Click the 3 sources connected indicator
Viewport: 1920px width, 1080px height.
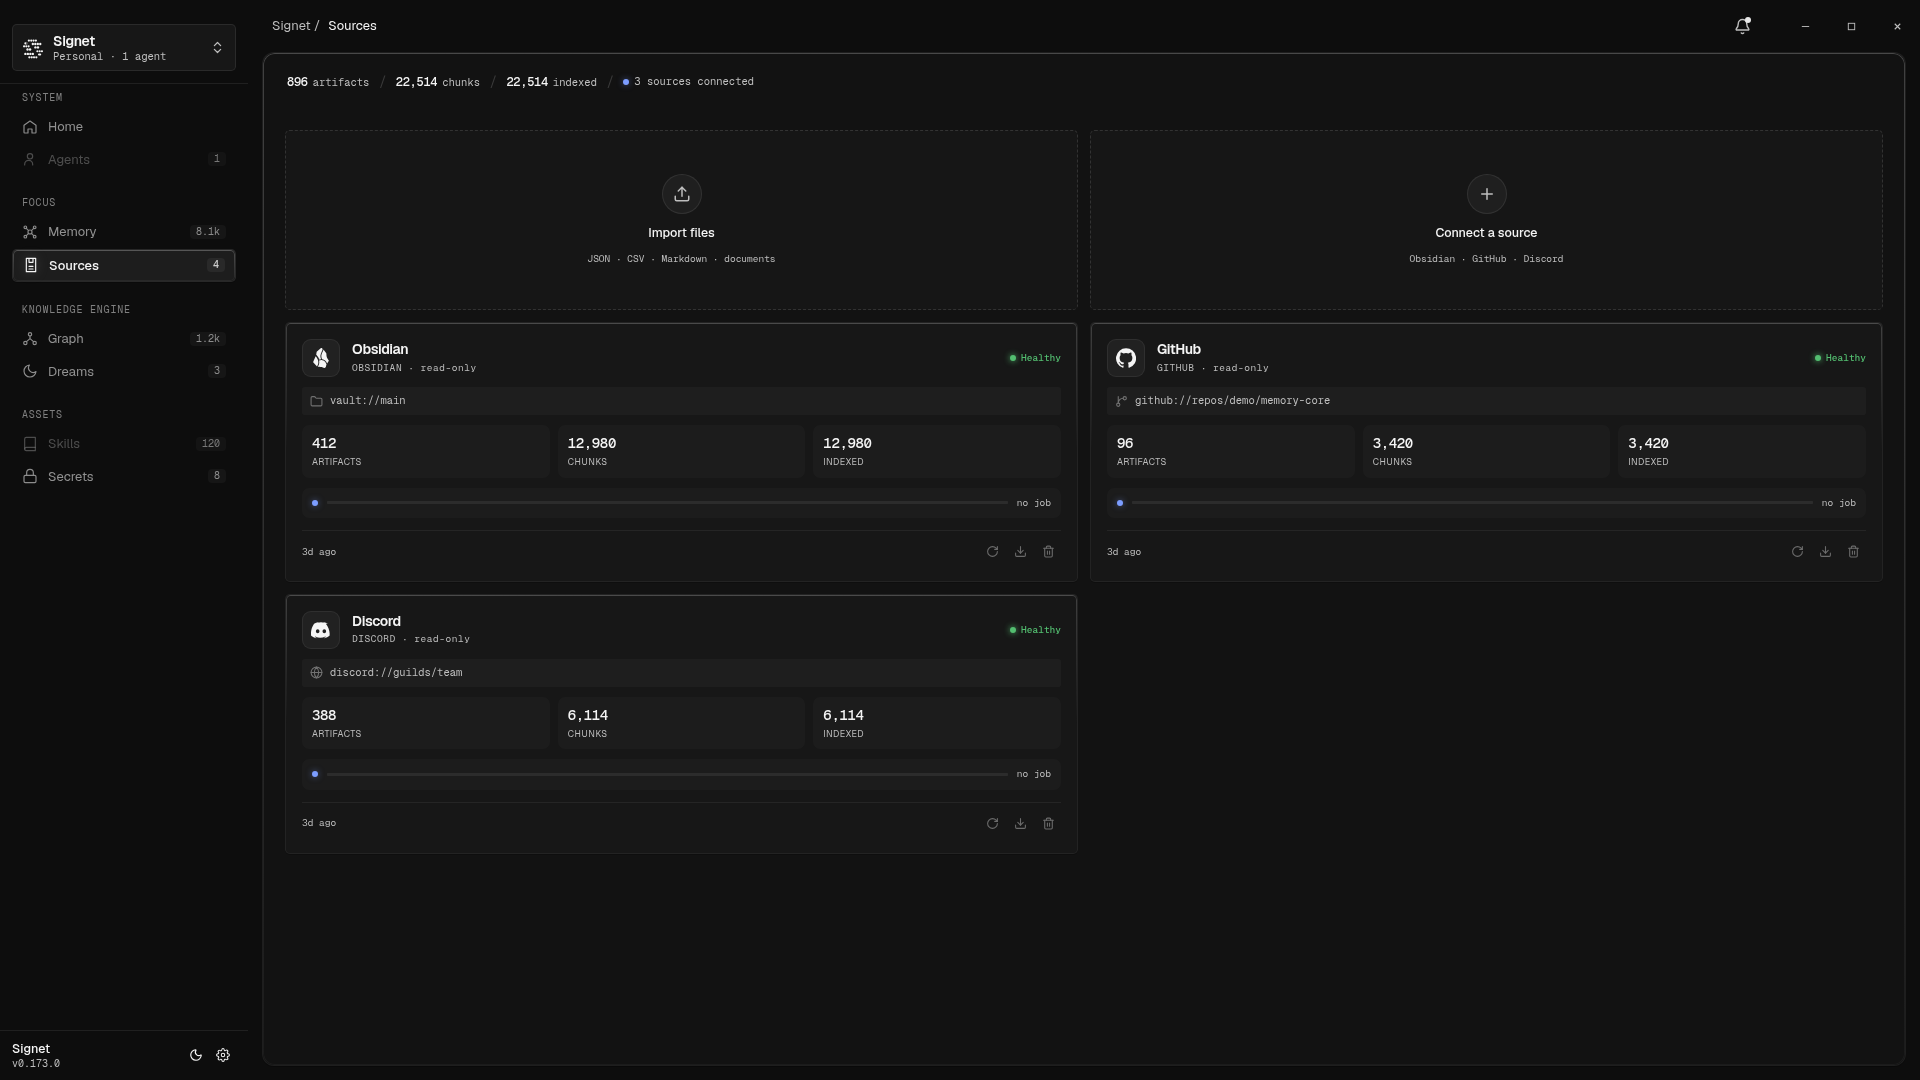tap(688, 82)
